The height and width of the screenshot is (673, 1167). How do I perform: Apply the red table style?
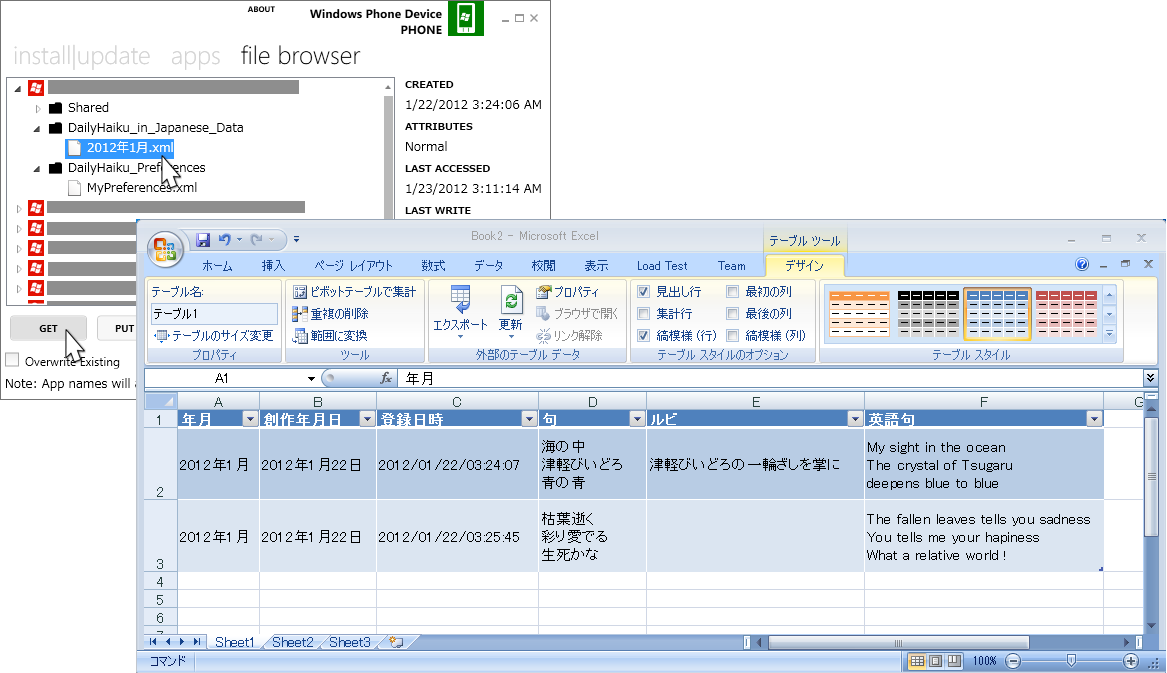click(x=1066, y=313)
